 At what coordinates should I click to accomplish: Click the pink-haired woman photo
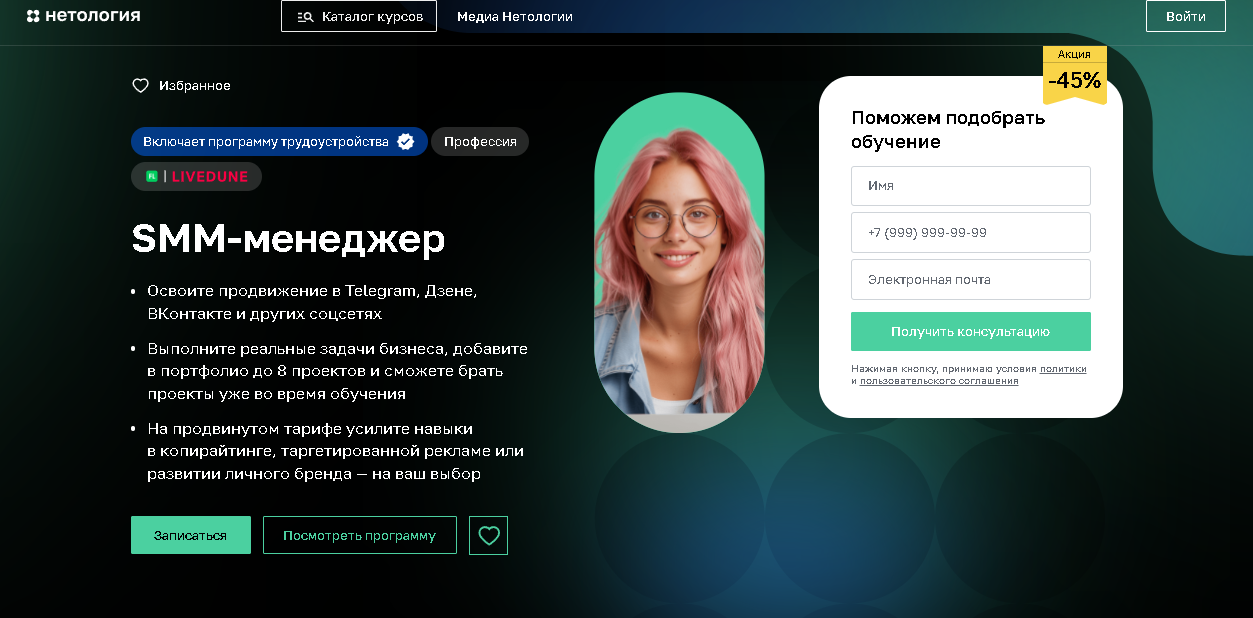pos(679,262)
